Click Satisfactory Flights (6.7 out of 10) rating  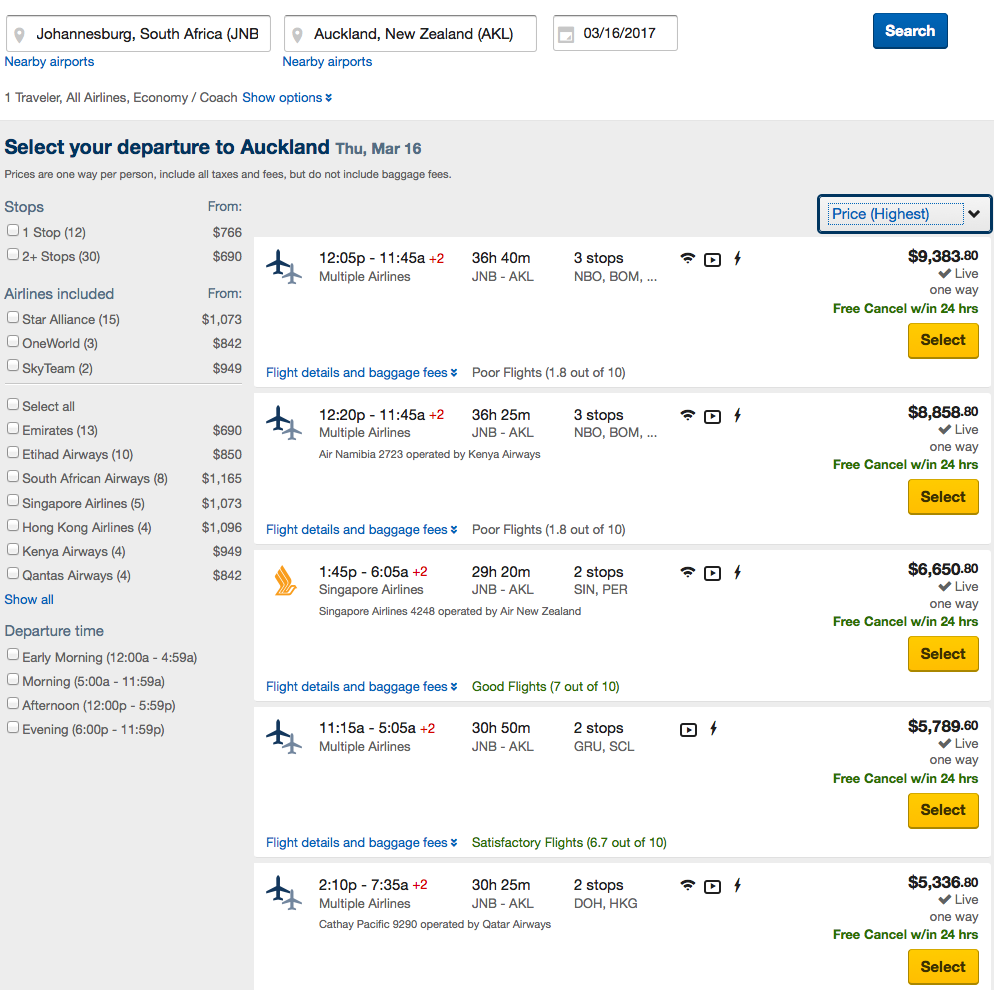[x=569, y=843]
